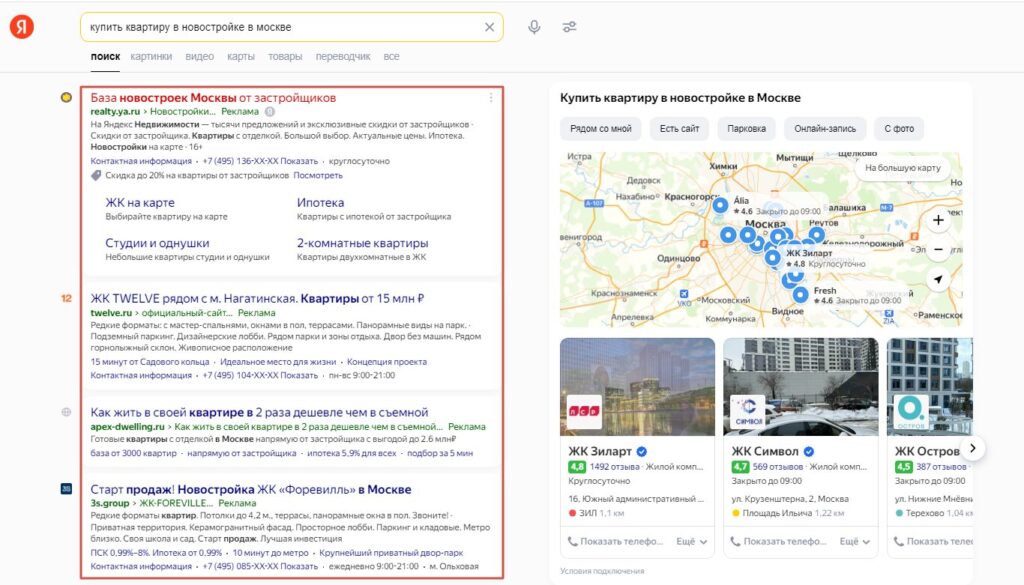Viewport: 1024px width, 585px height.
Task: Zoom out on the map with minus
Action: point(938,249)
